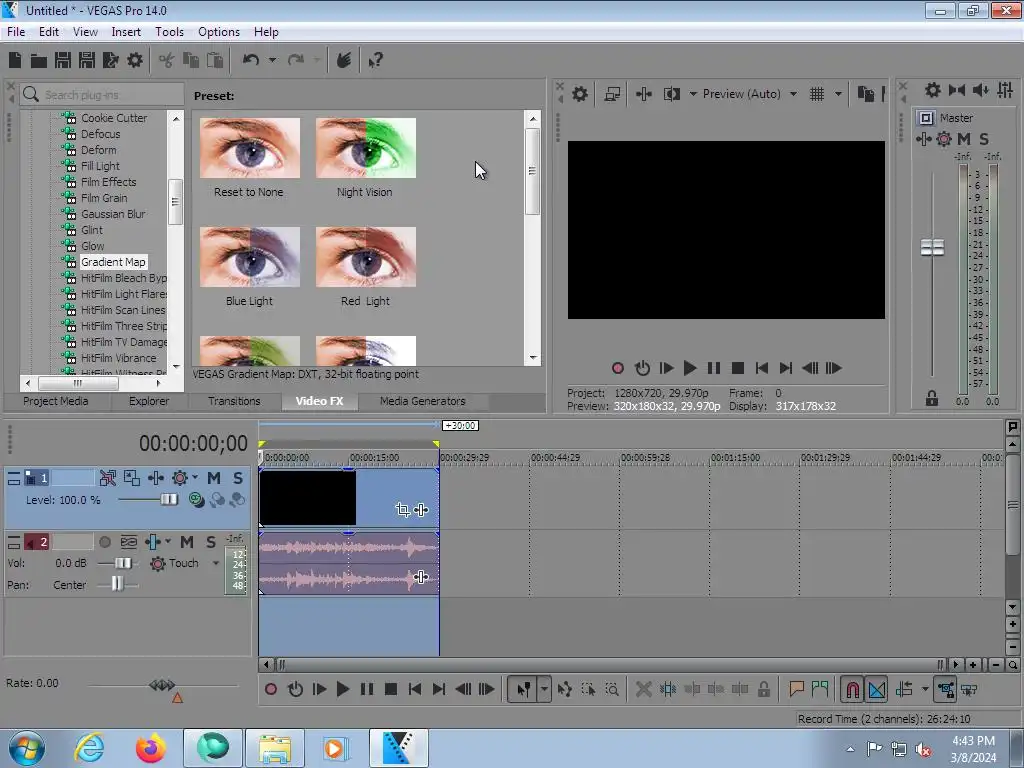Choose the Blue Light preset thumbnail

(x=249, y=257)
